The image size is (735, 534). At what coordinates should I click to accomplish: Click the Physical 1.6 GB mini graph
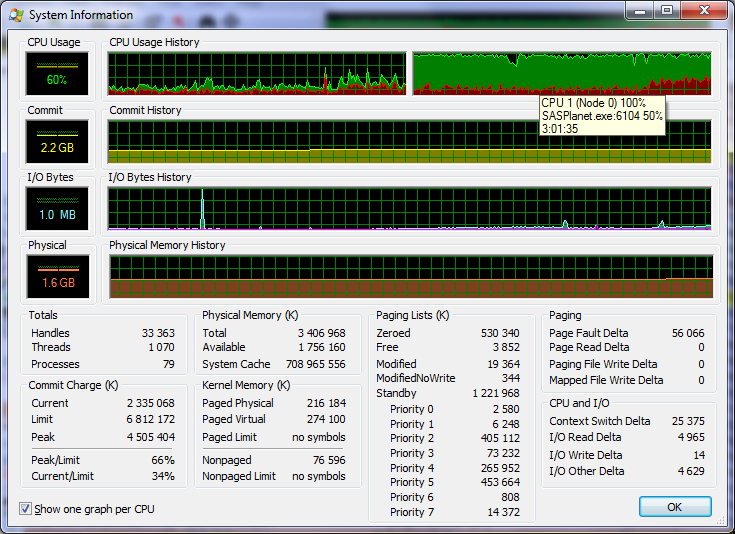tap(57, 277)
